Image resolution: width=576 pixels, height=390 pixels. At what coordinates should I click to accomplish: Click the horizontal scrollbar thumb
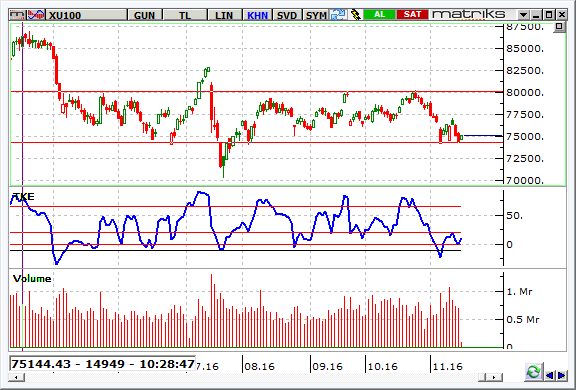click(483, 377)
